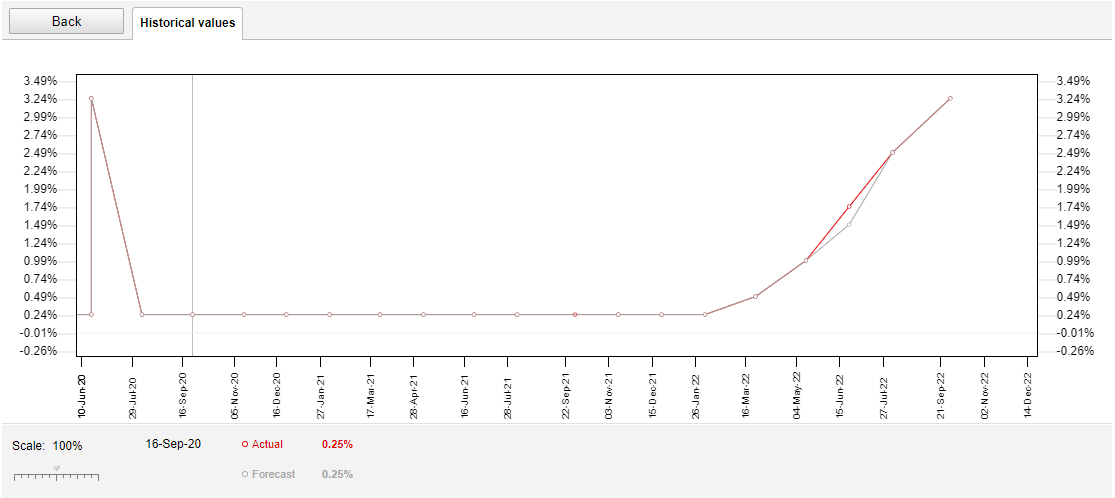The width and height of the screenshot is (1115, 498).
Task: Select the final 3.24% point at 21-Sep-22
Action: click(x=950, y=99)
